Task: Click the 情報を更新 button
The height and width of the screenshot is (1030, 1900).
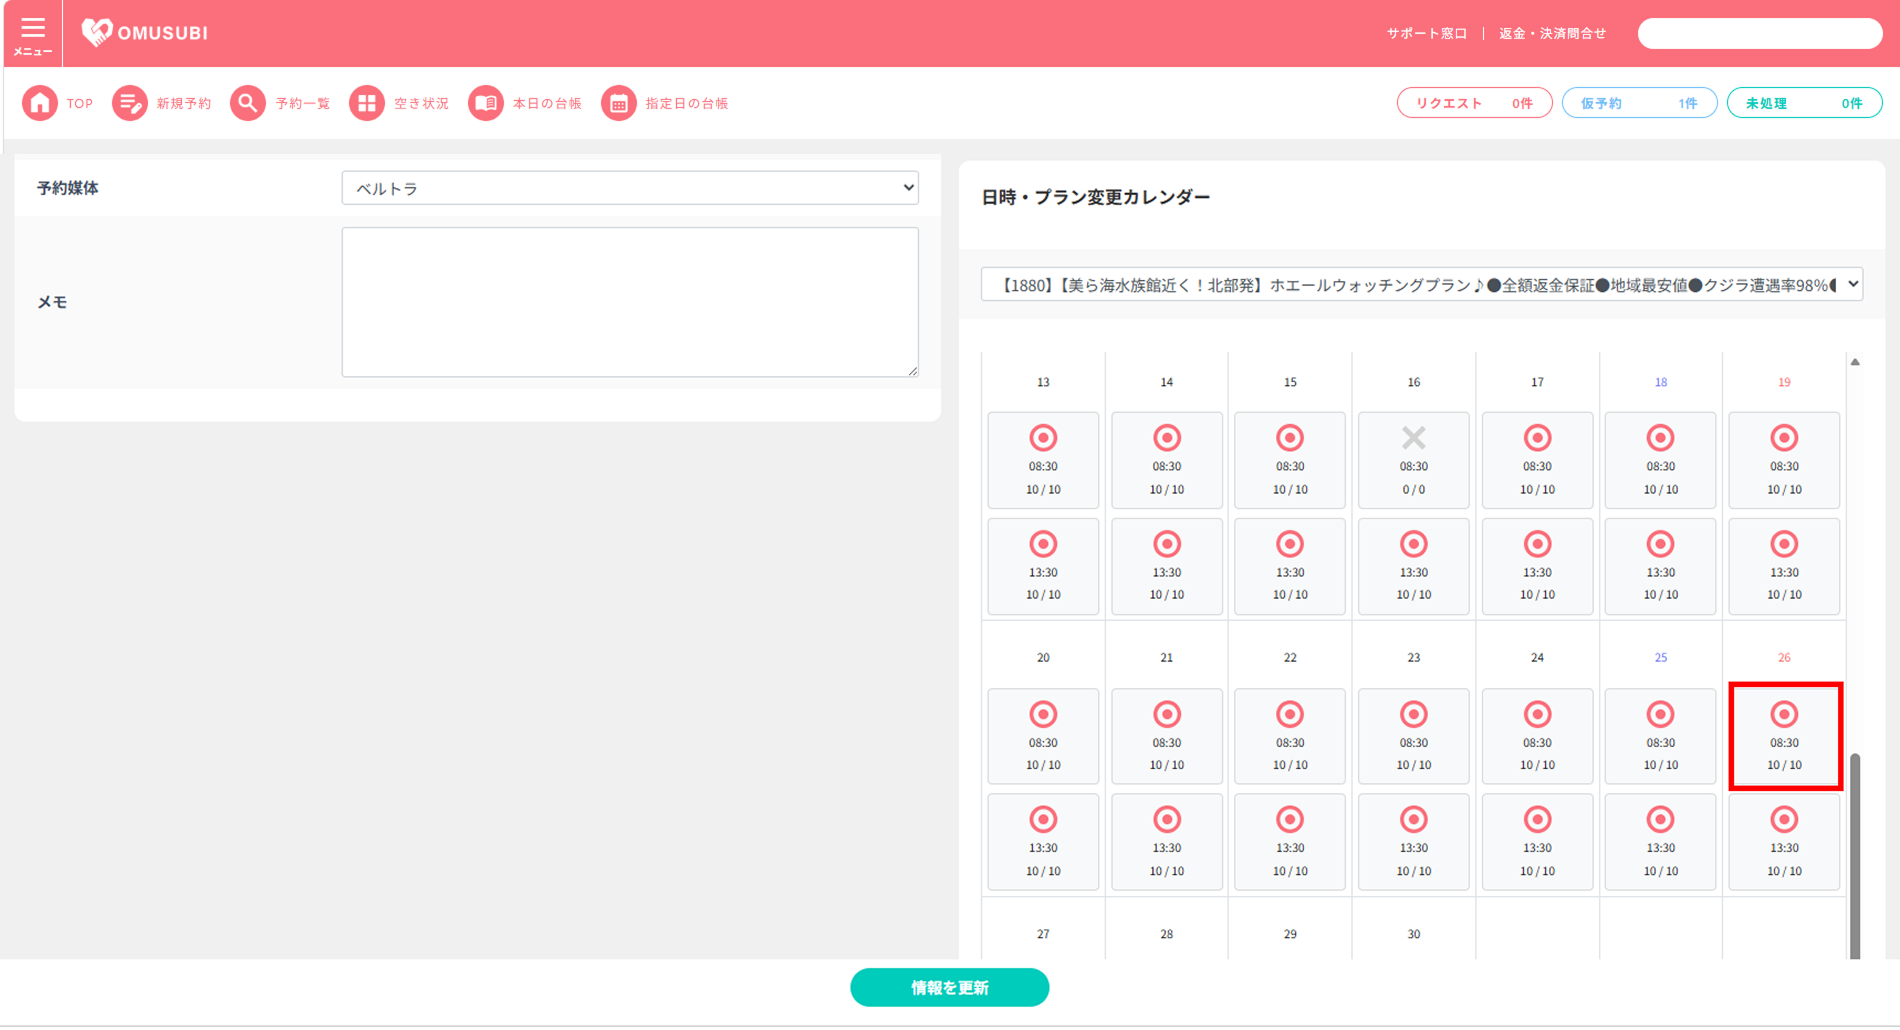Action: tap(950, 988)
